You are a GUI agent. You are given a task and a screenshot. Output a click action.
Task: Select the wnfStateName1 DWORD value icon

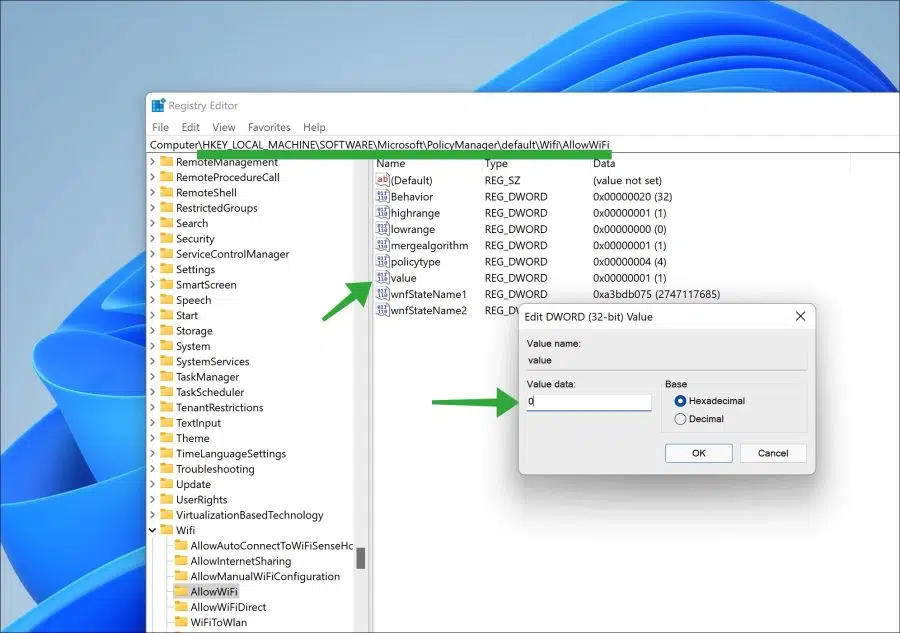(x=382, y=294)
